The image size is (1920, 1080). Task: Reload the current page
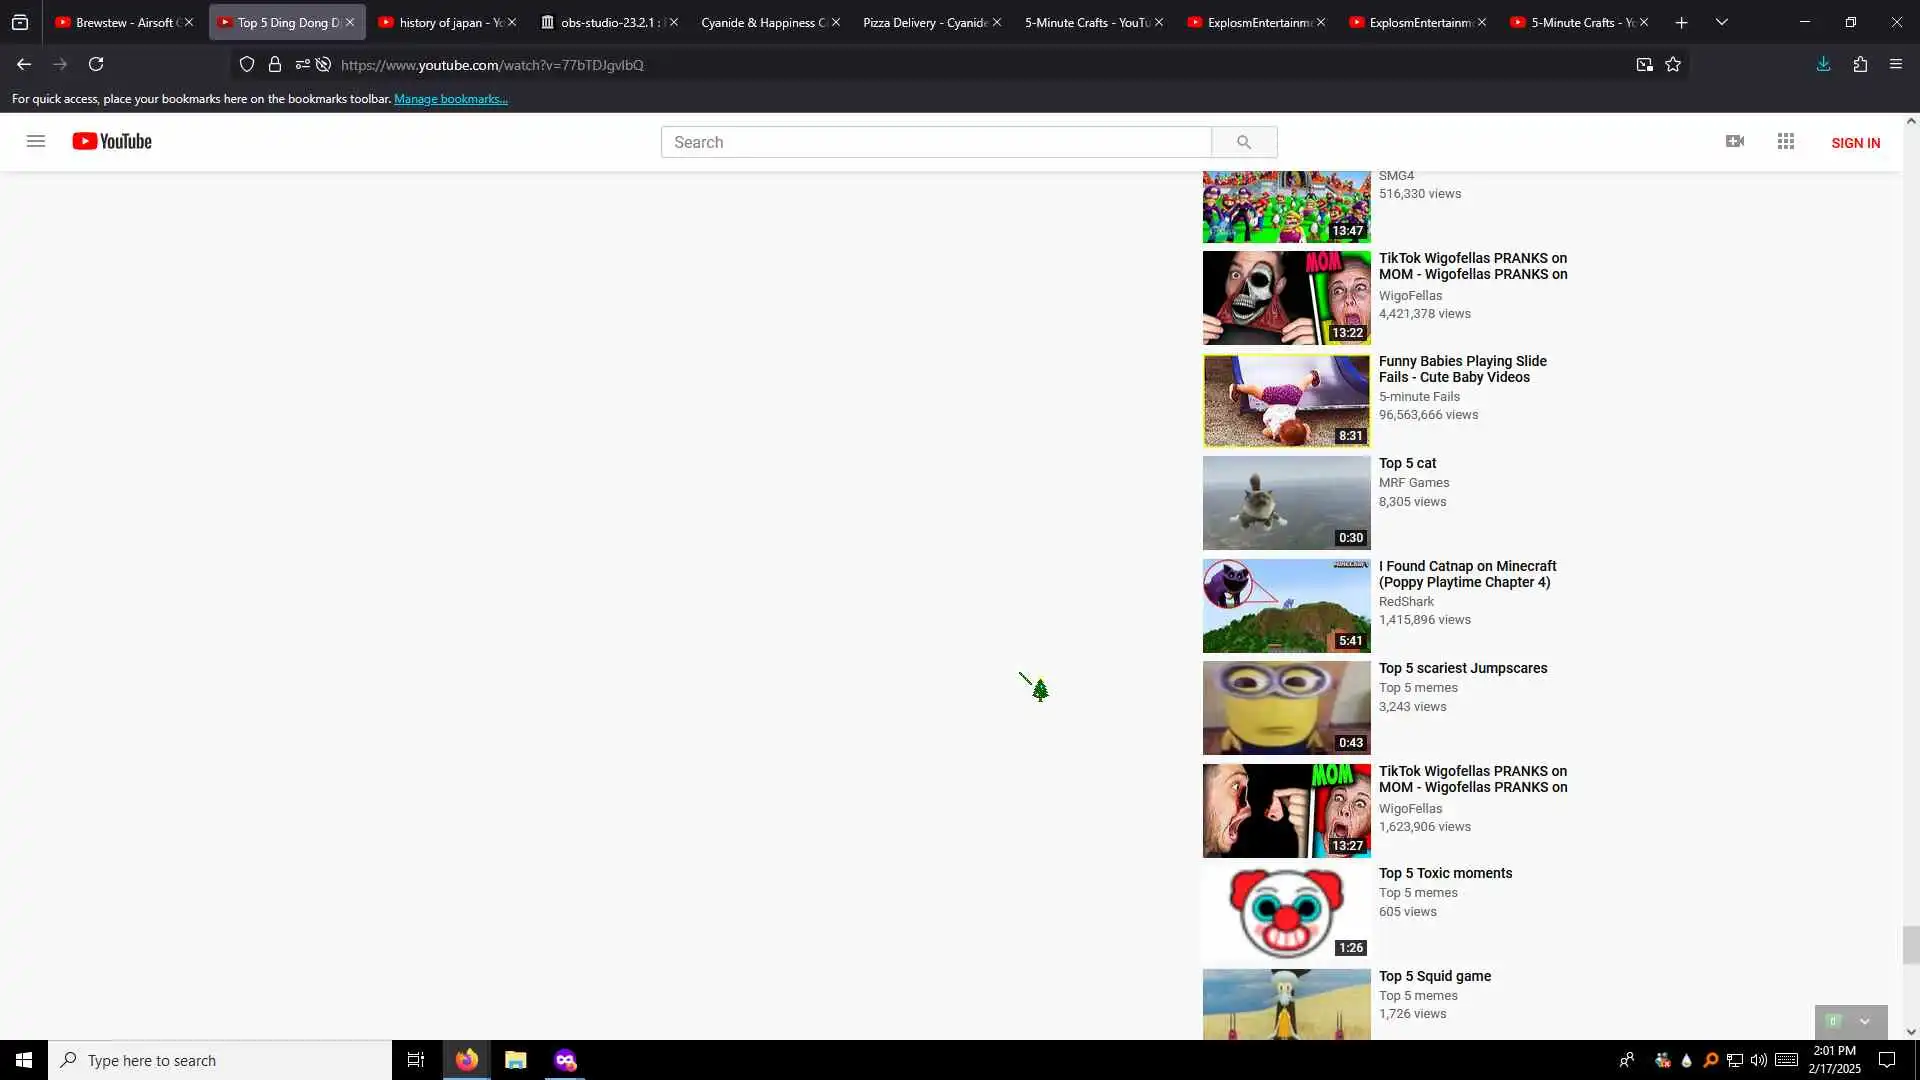tap(96, 65)
